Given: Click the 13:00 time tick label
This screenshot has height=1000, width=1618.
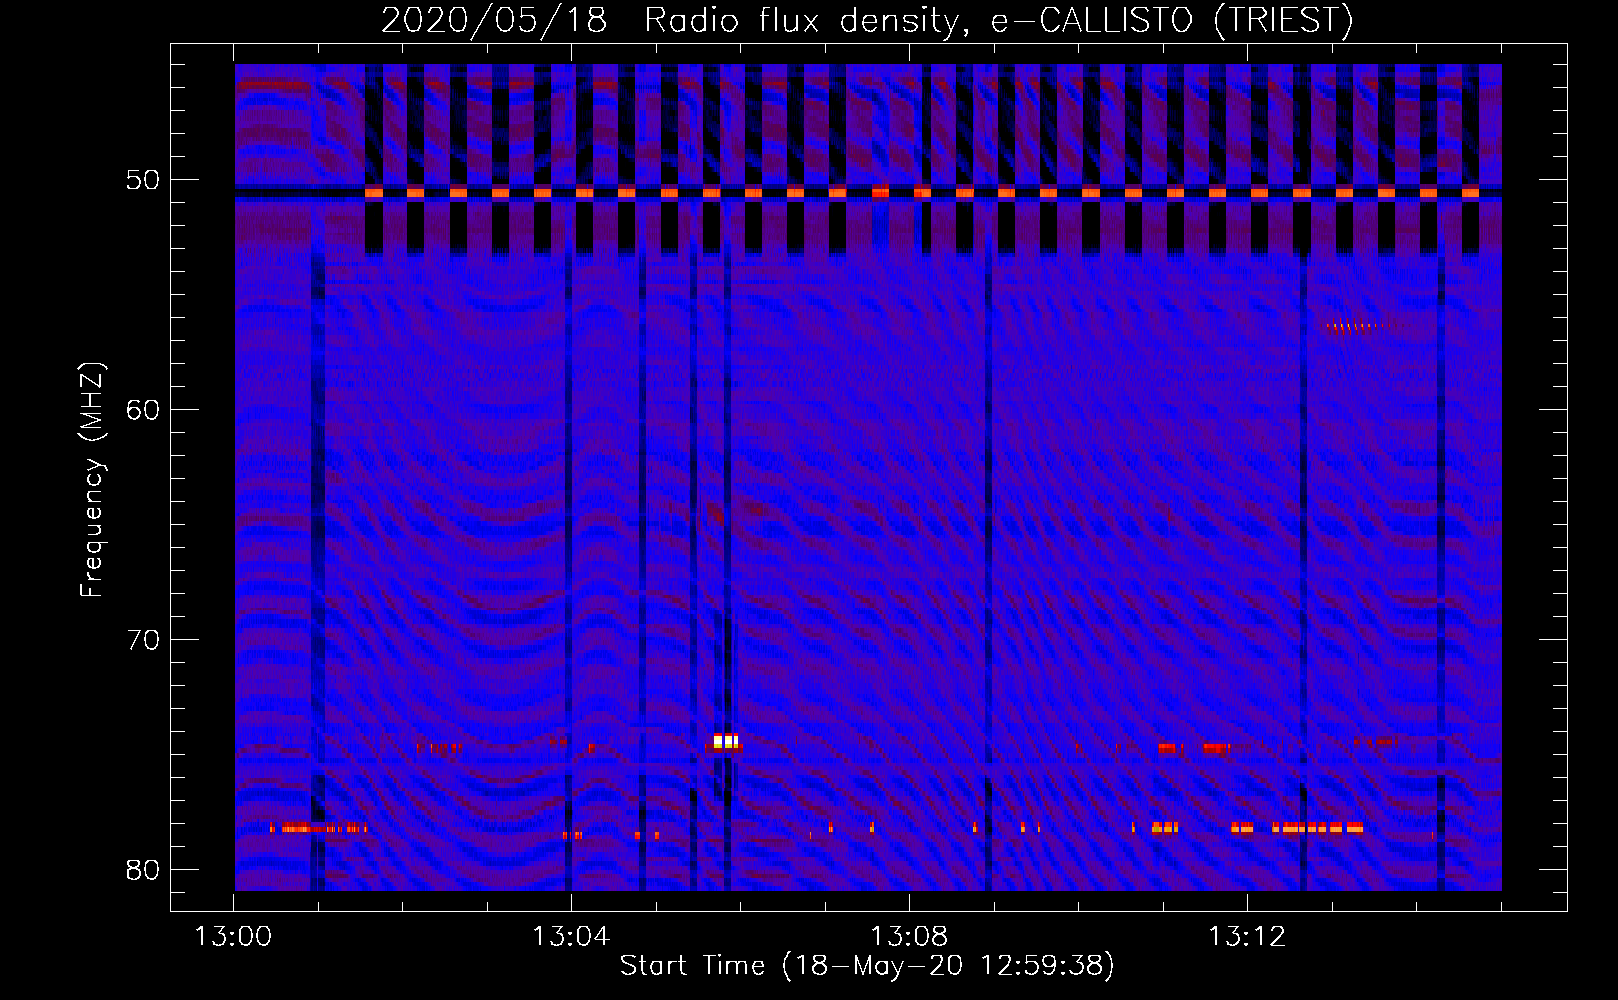Looking at the screenshot, I should [x=233, y=937].
